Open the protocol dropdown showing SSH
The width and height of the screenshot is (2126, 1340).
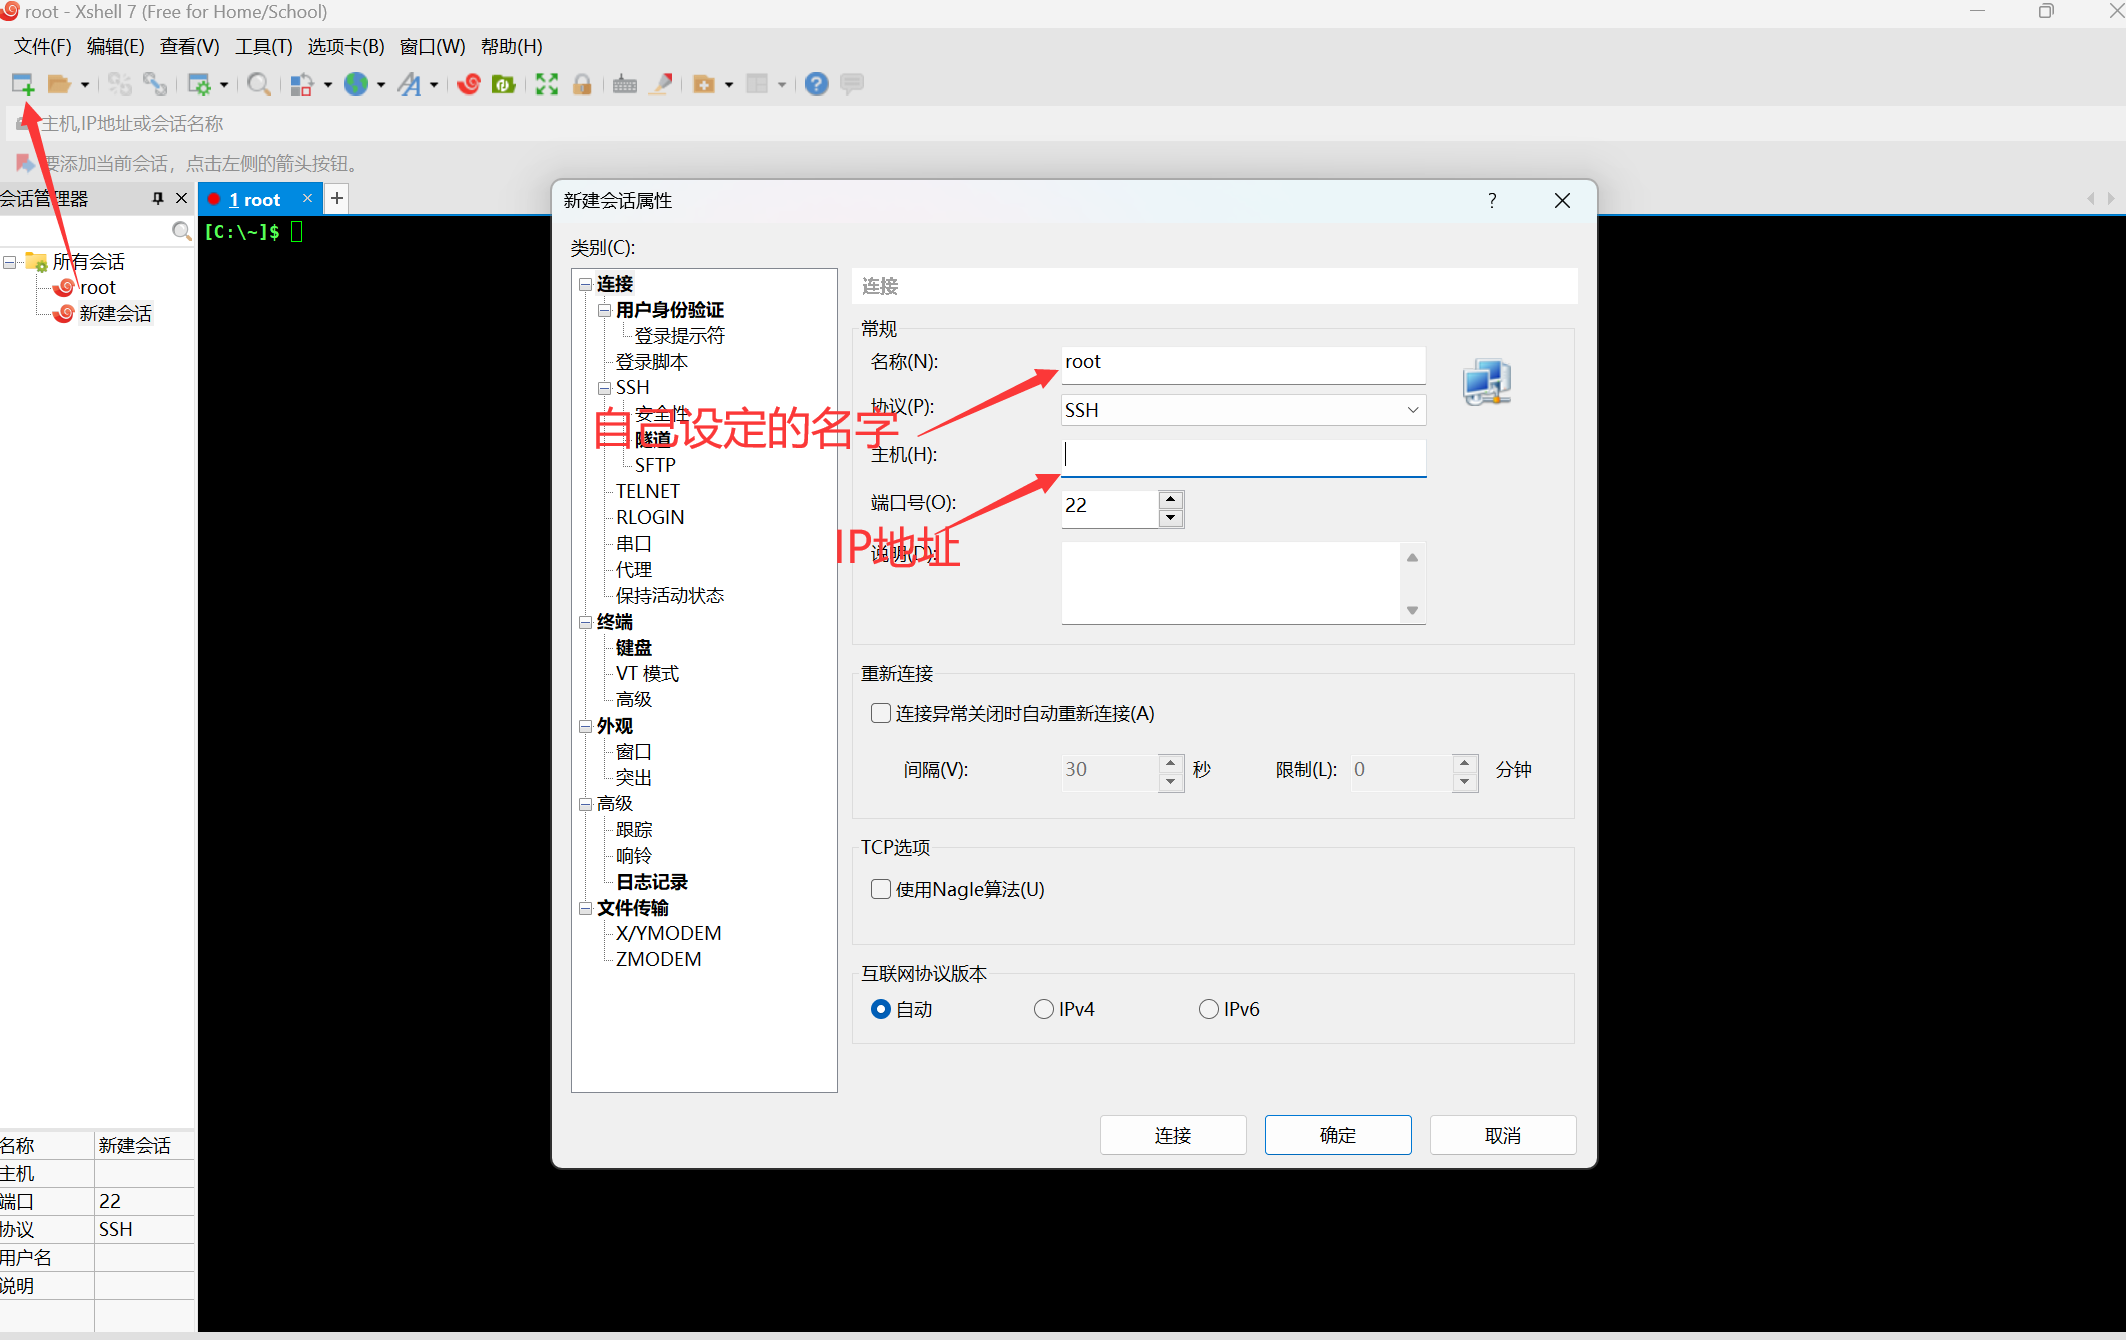coord(1412,410)
